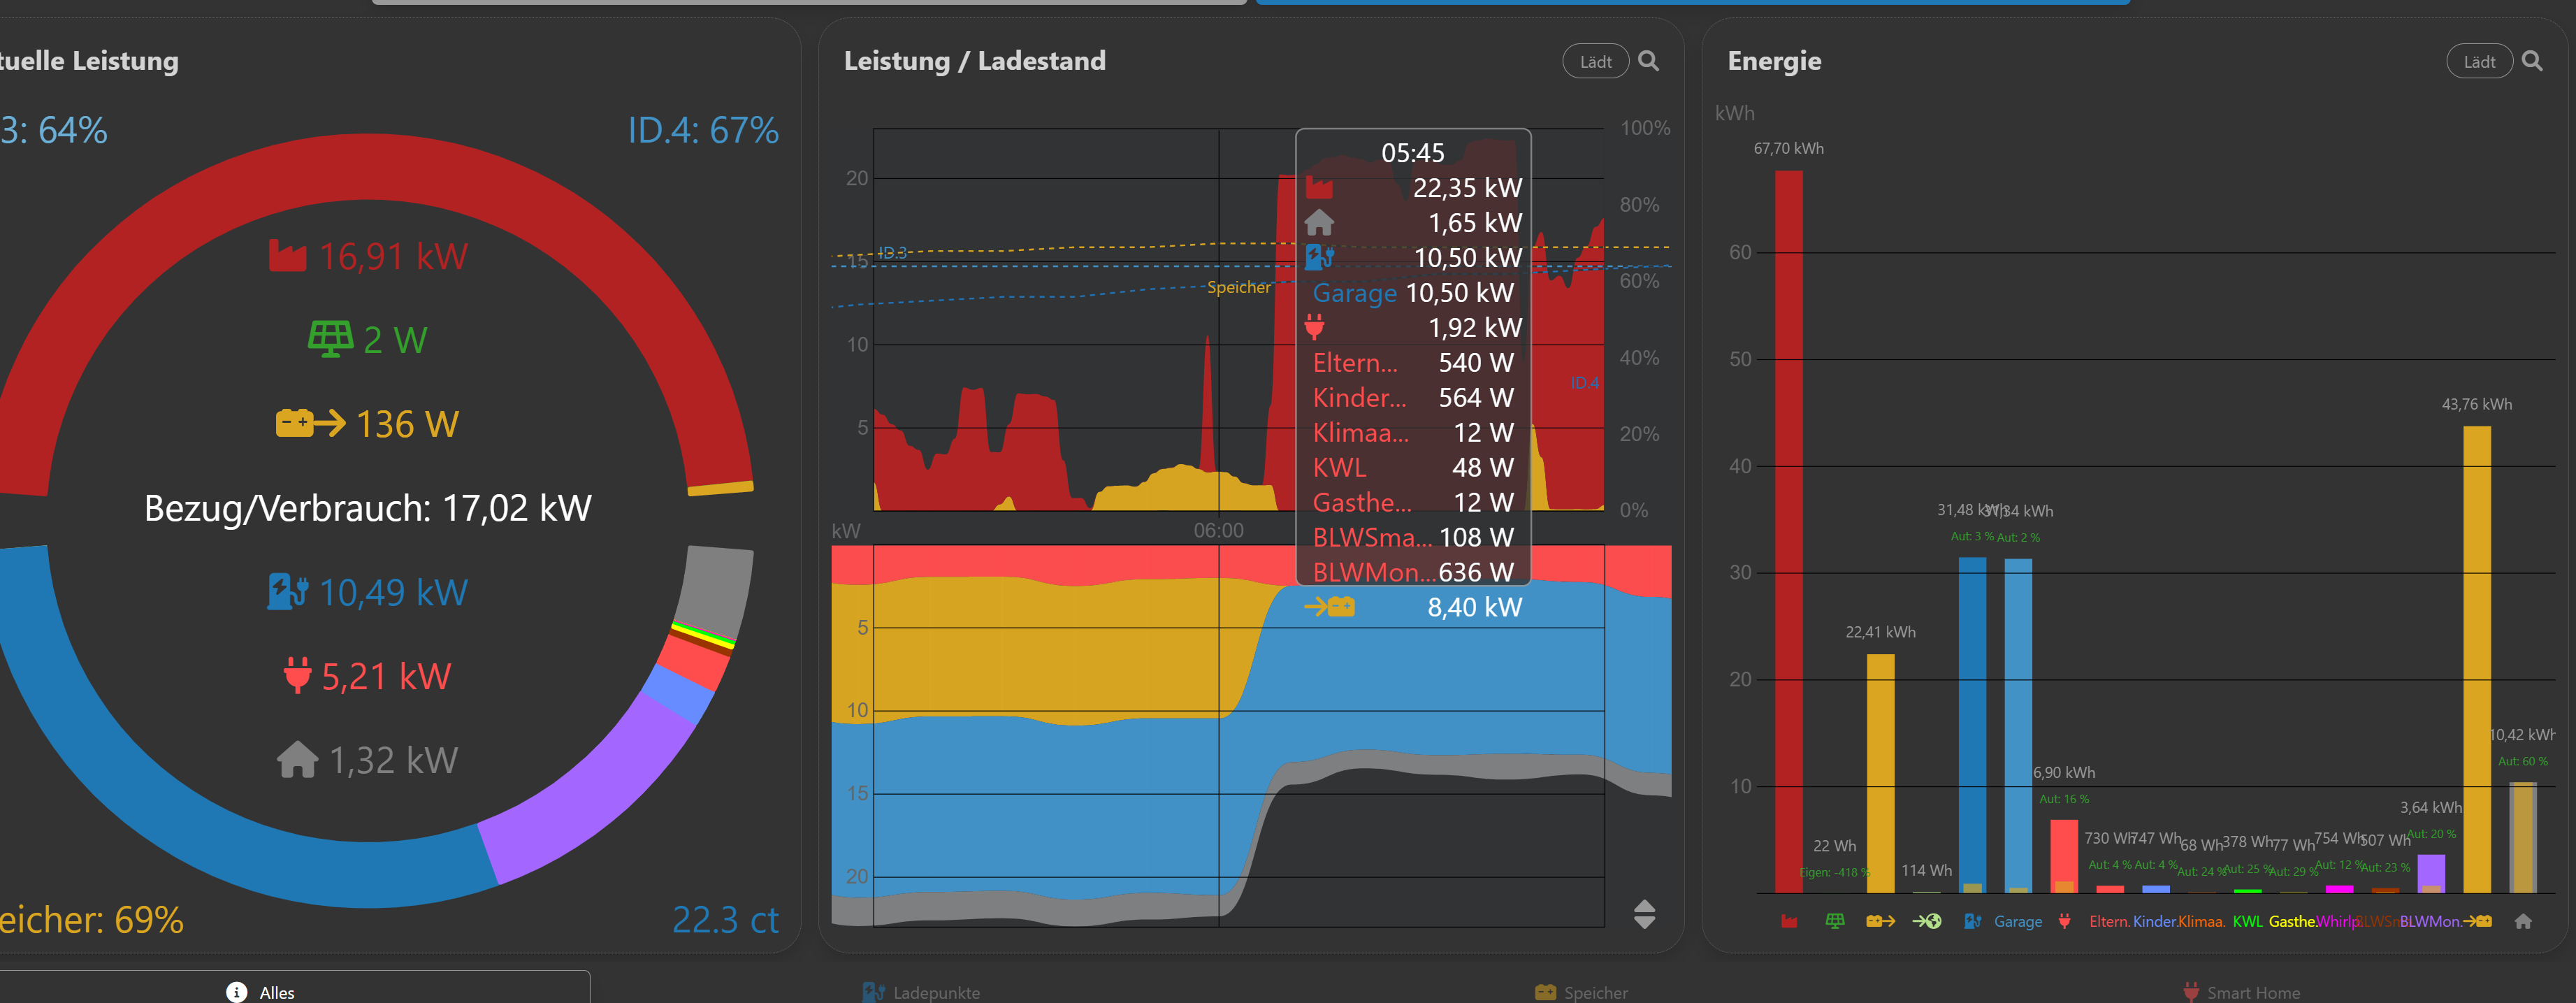Click the gray house icon in Energie legend
The width and height of the screenshot is (2576, 1003).
tap(2523, 921)
